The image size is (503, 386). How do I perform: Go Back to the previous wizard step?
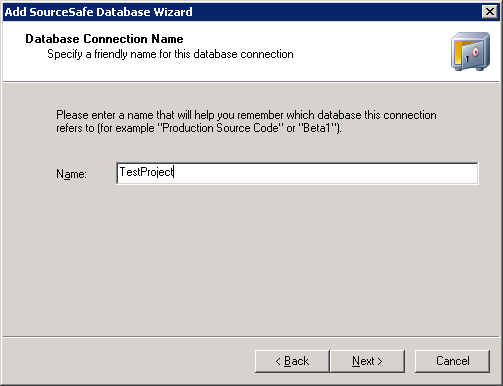pos(292,361)
